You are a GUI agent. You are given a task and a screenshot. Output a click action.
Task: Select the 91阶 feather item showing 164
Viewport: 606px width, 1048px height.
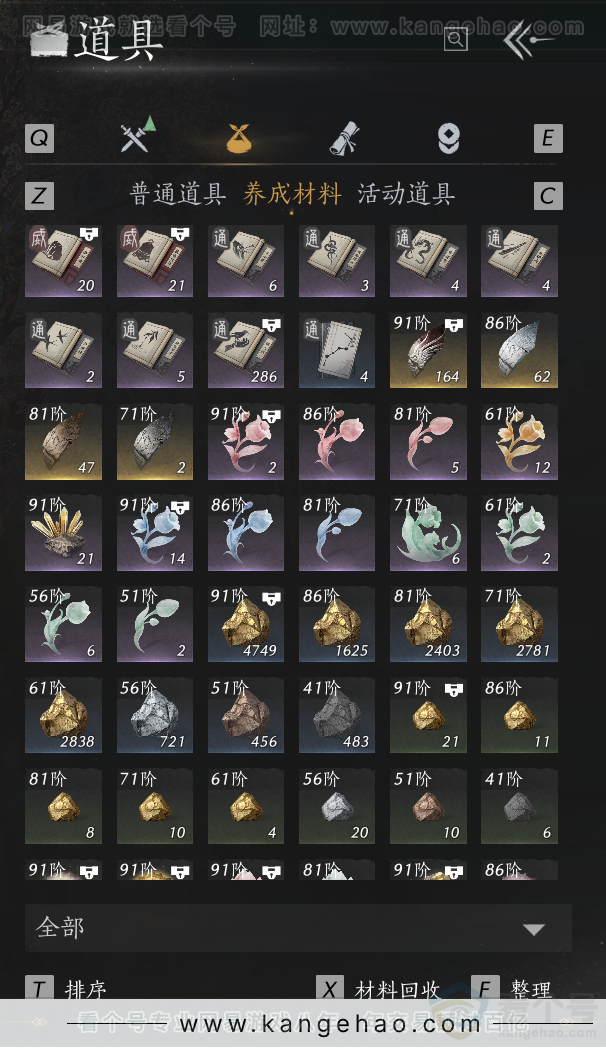click(428, 350)
